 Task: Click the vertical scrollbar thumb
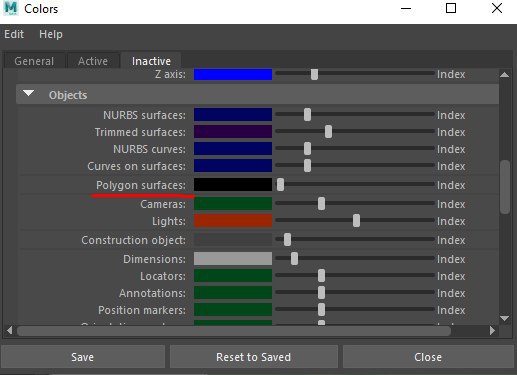tap(505, 187)
